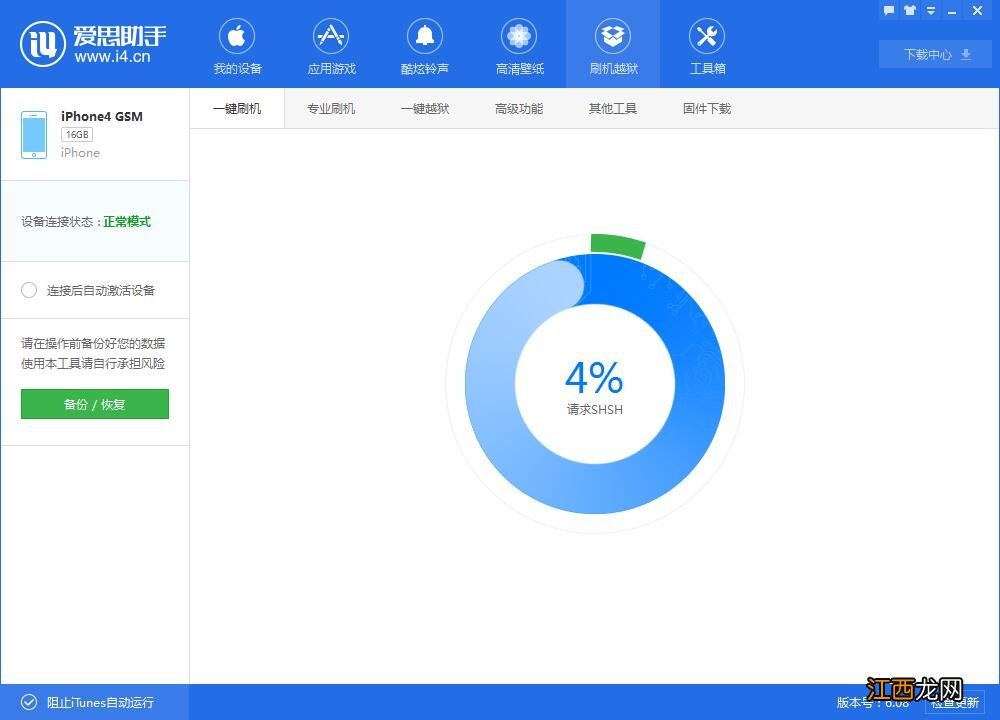
Task: Switch to 一键越狱 tab
Action: 425,108
